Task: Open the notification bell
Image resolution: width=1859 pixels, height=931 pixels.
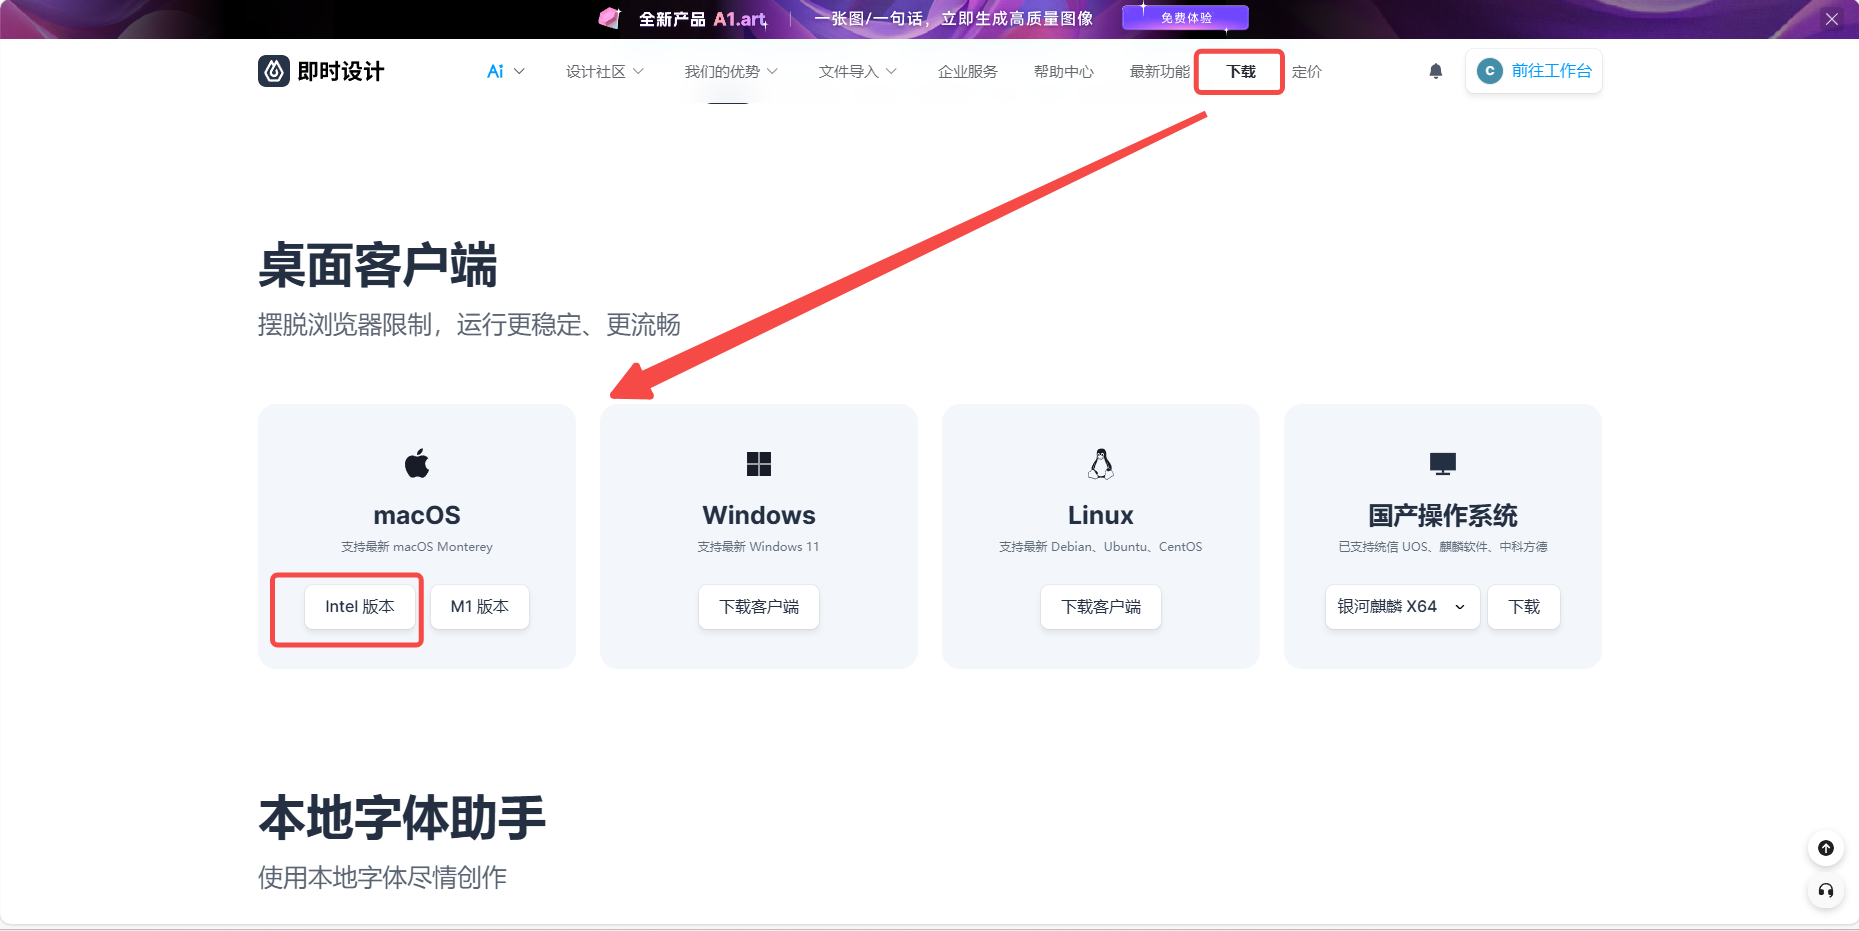Action: (x=1436, y=71)
